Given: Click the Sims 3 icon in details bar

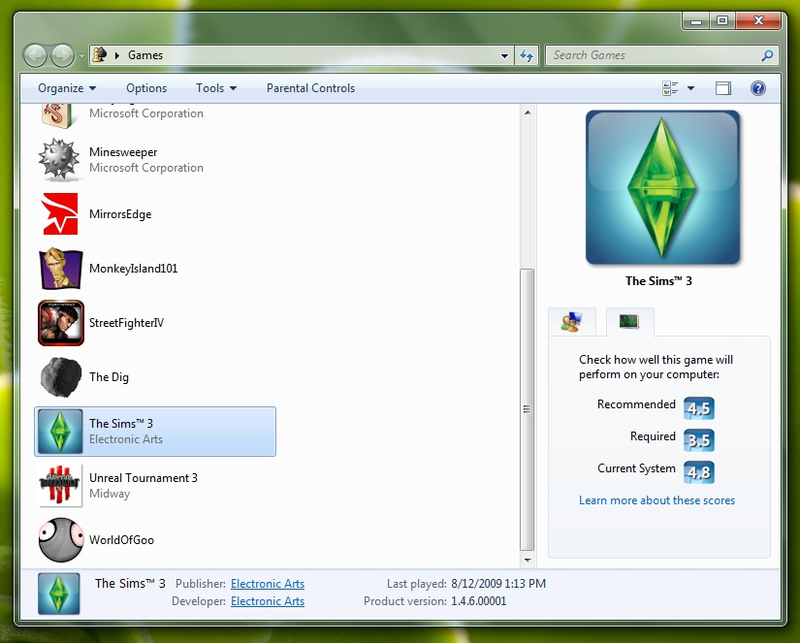Looking at the screenshot, I should click(59, 593).
